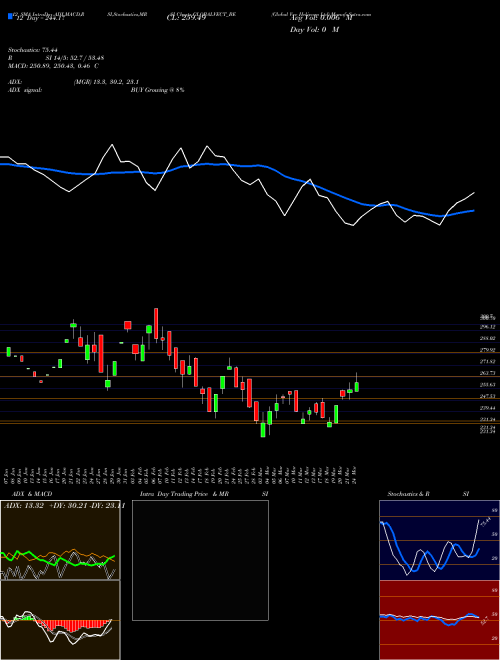500x660 pixels.
Task: Click the 'Stochastics & R' panel title
Action: (x=408, y=494)
